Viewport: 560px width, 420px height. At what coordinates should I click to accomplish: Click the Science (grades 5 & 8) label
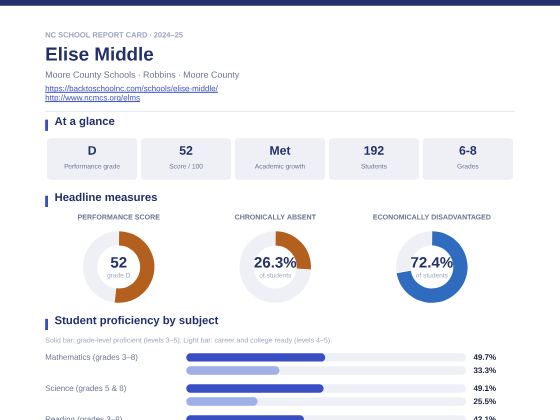[x=86, y=388]
